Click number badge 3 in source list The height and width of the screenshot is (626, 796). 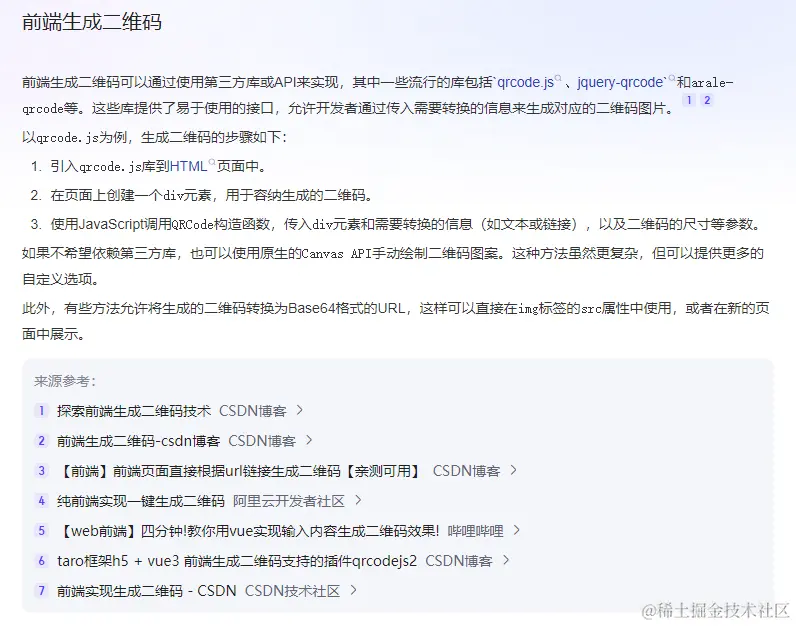click(x=42, y=471)
